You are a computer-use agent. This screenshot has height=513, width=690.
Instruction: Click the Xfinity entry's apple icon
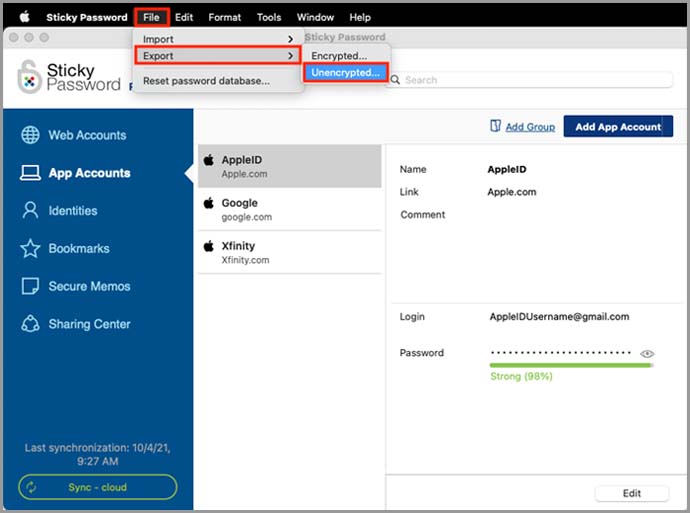click(209, 246)
